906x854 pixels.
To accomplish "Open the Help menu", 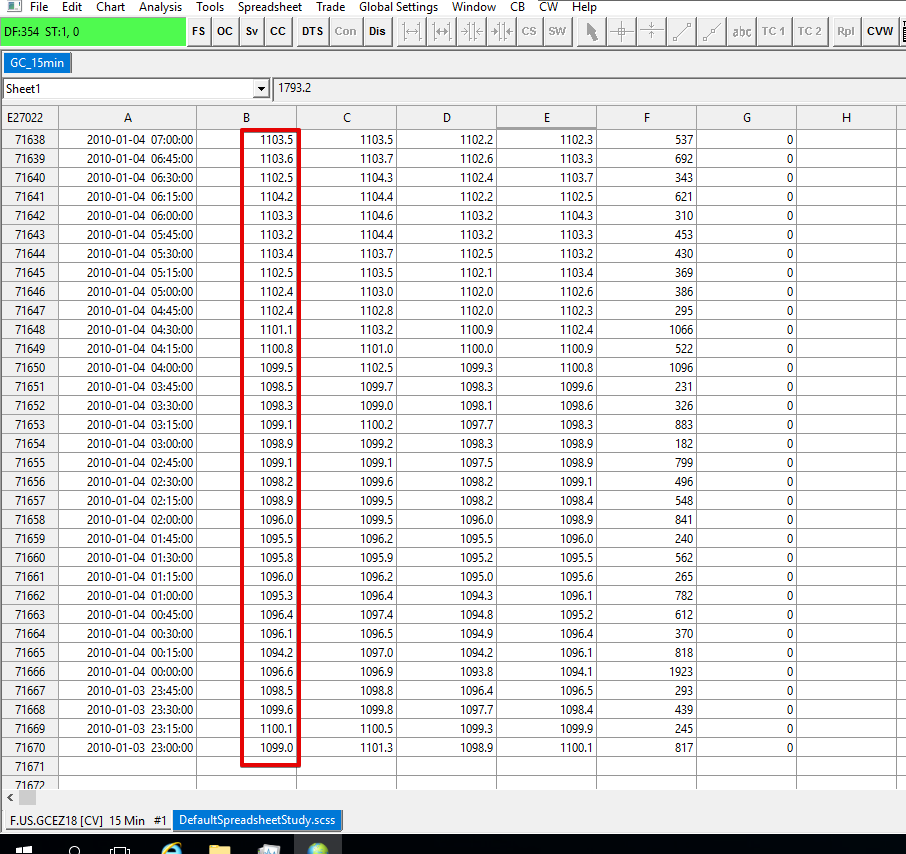I will pyautogui.click(x=584, y=7).
